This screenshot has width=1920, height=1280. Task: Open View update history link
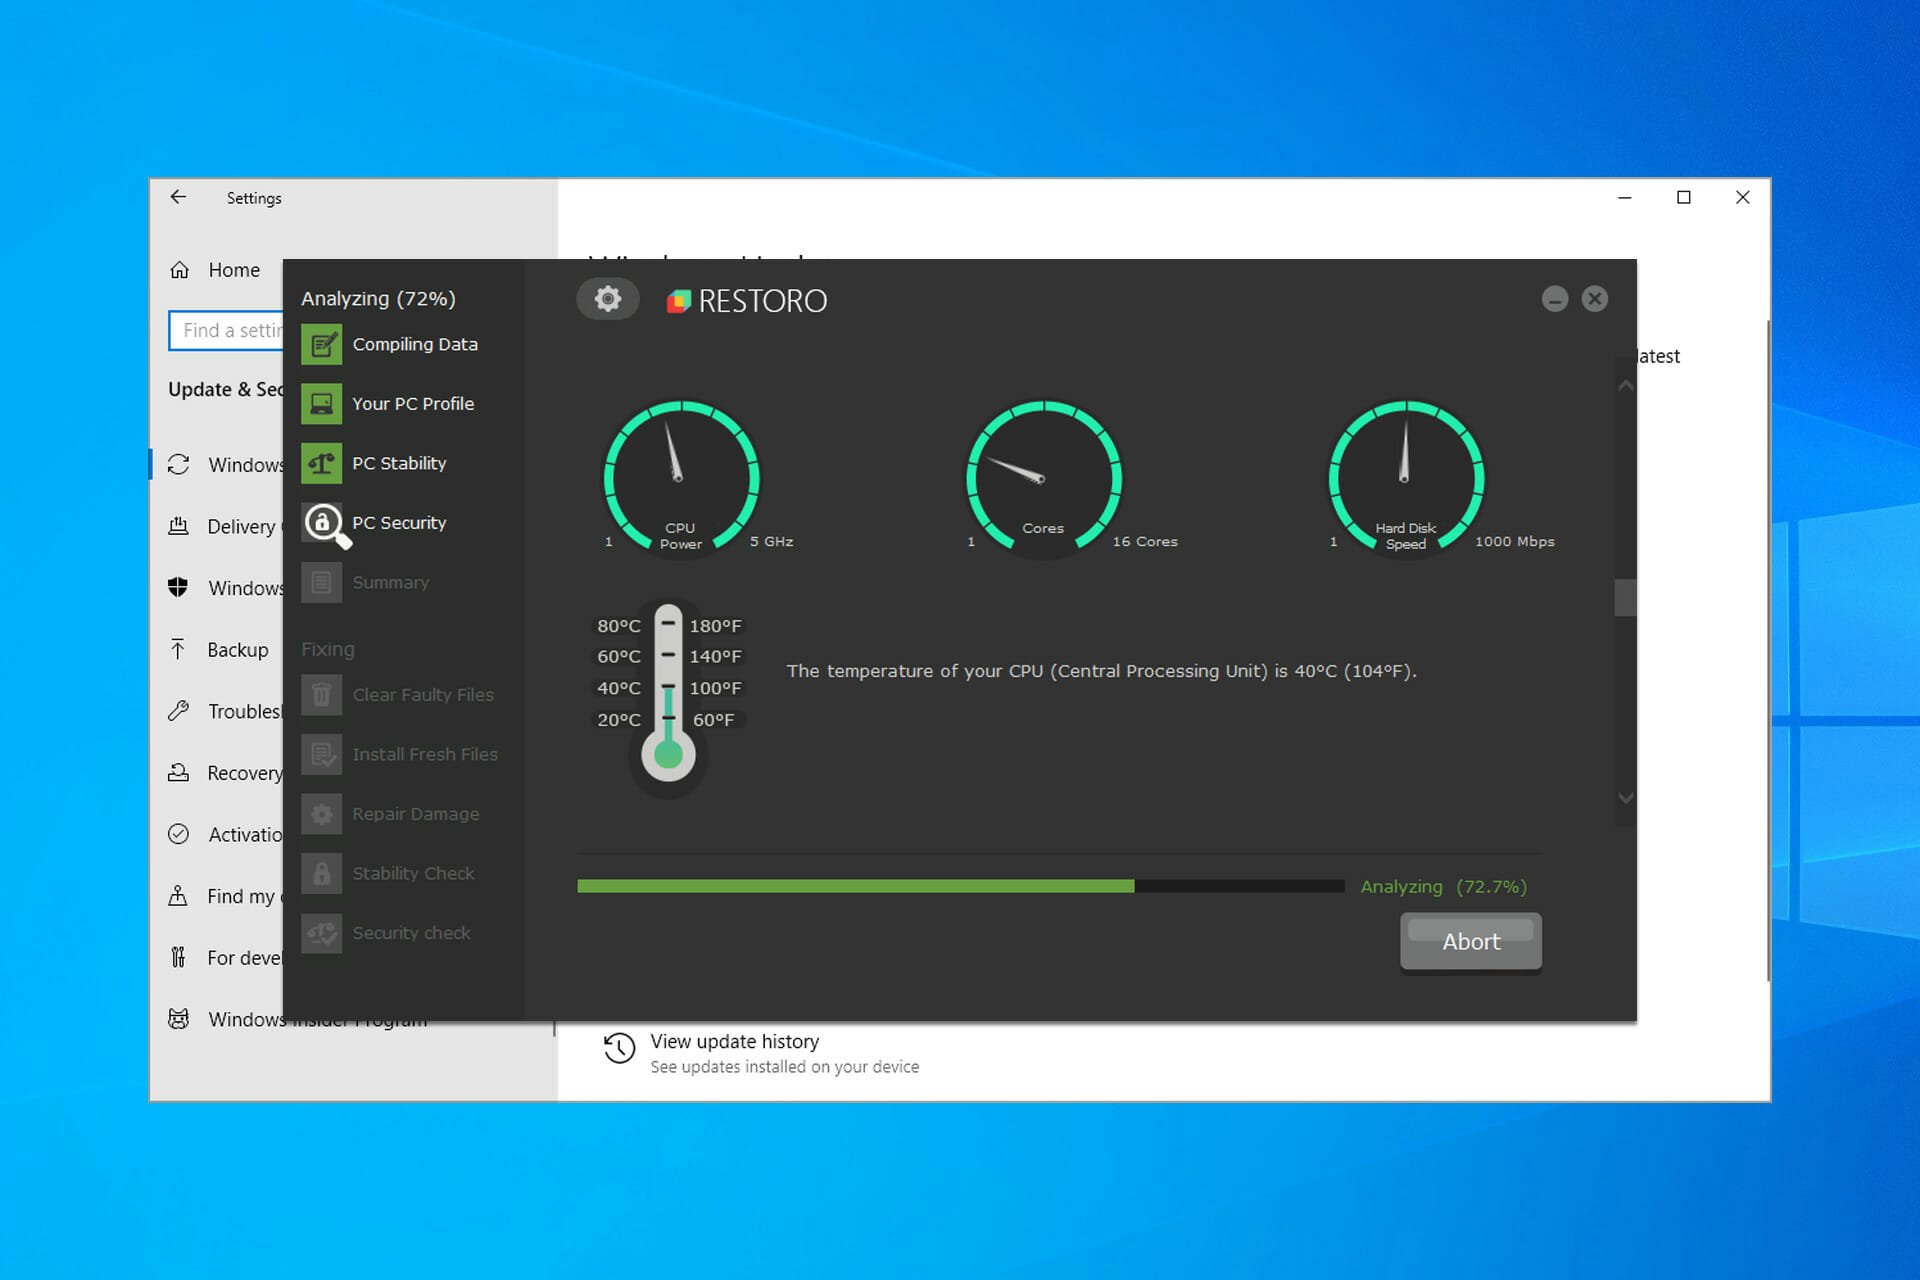(735, 1041)
